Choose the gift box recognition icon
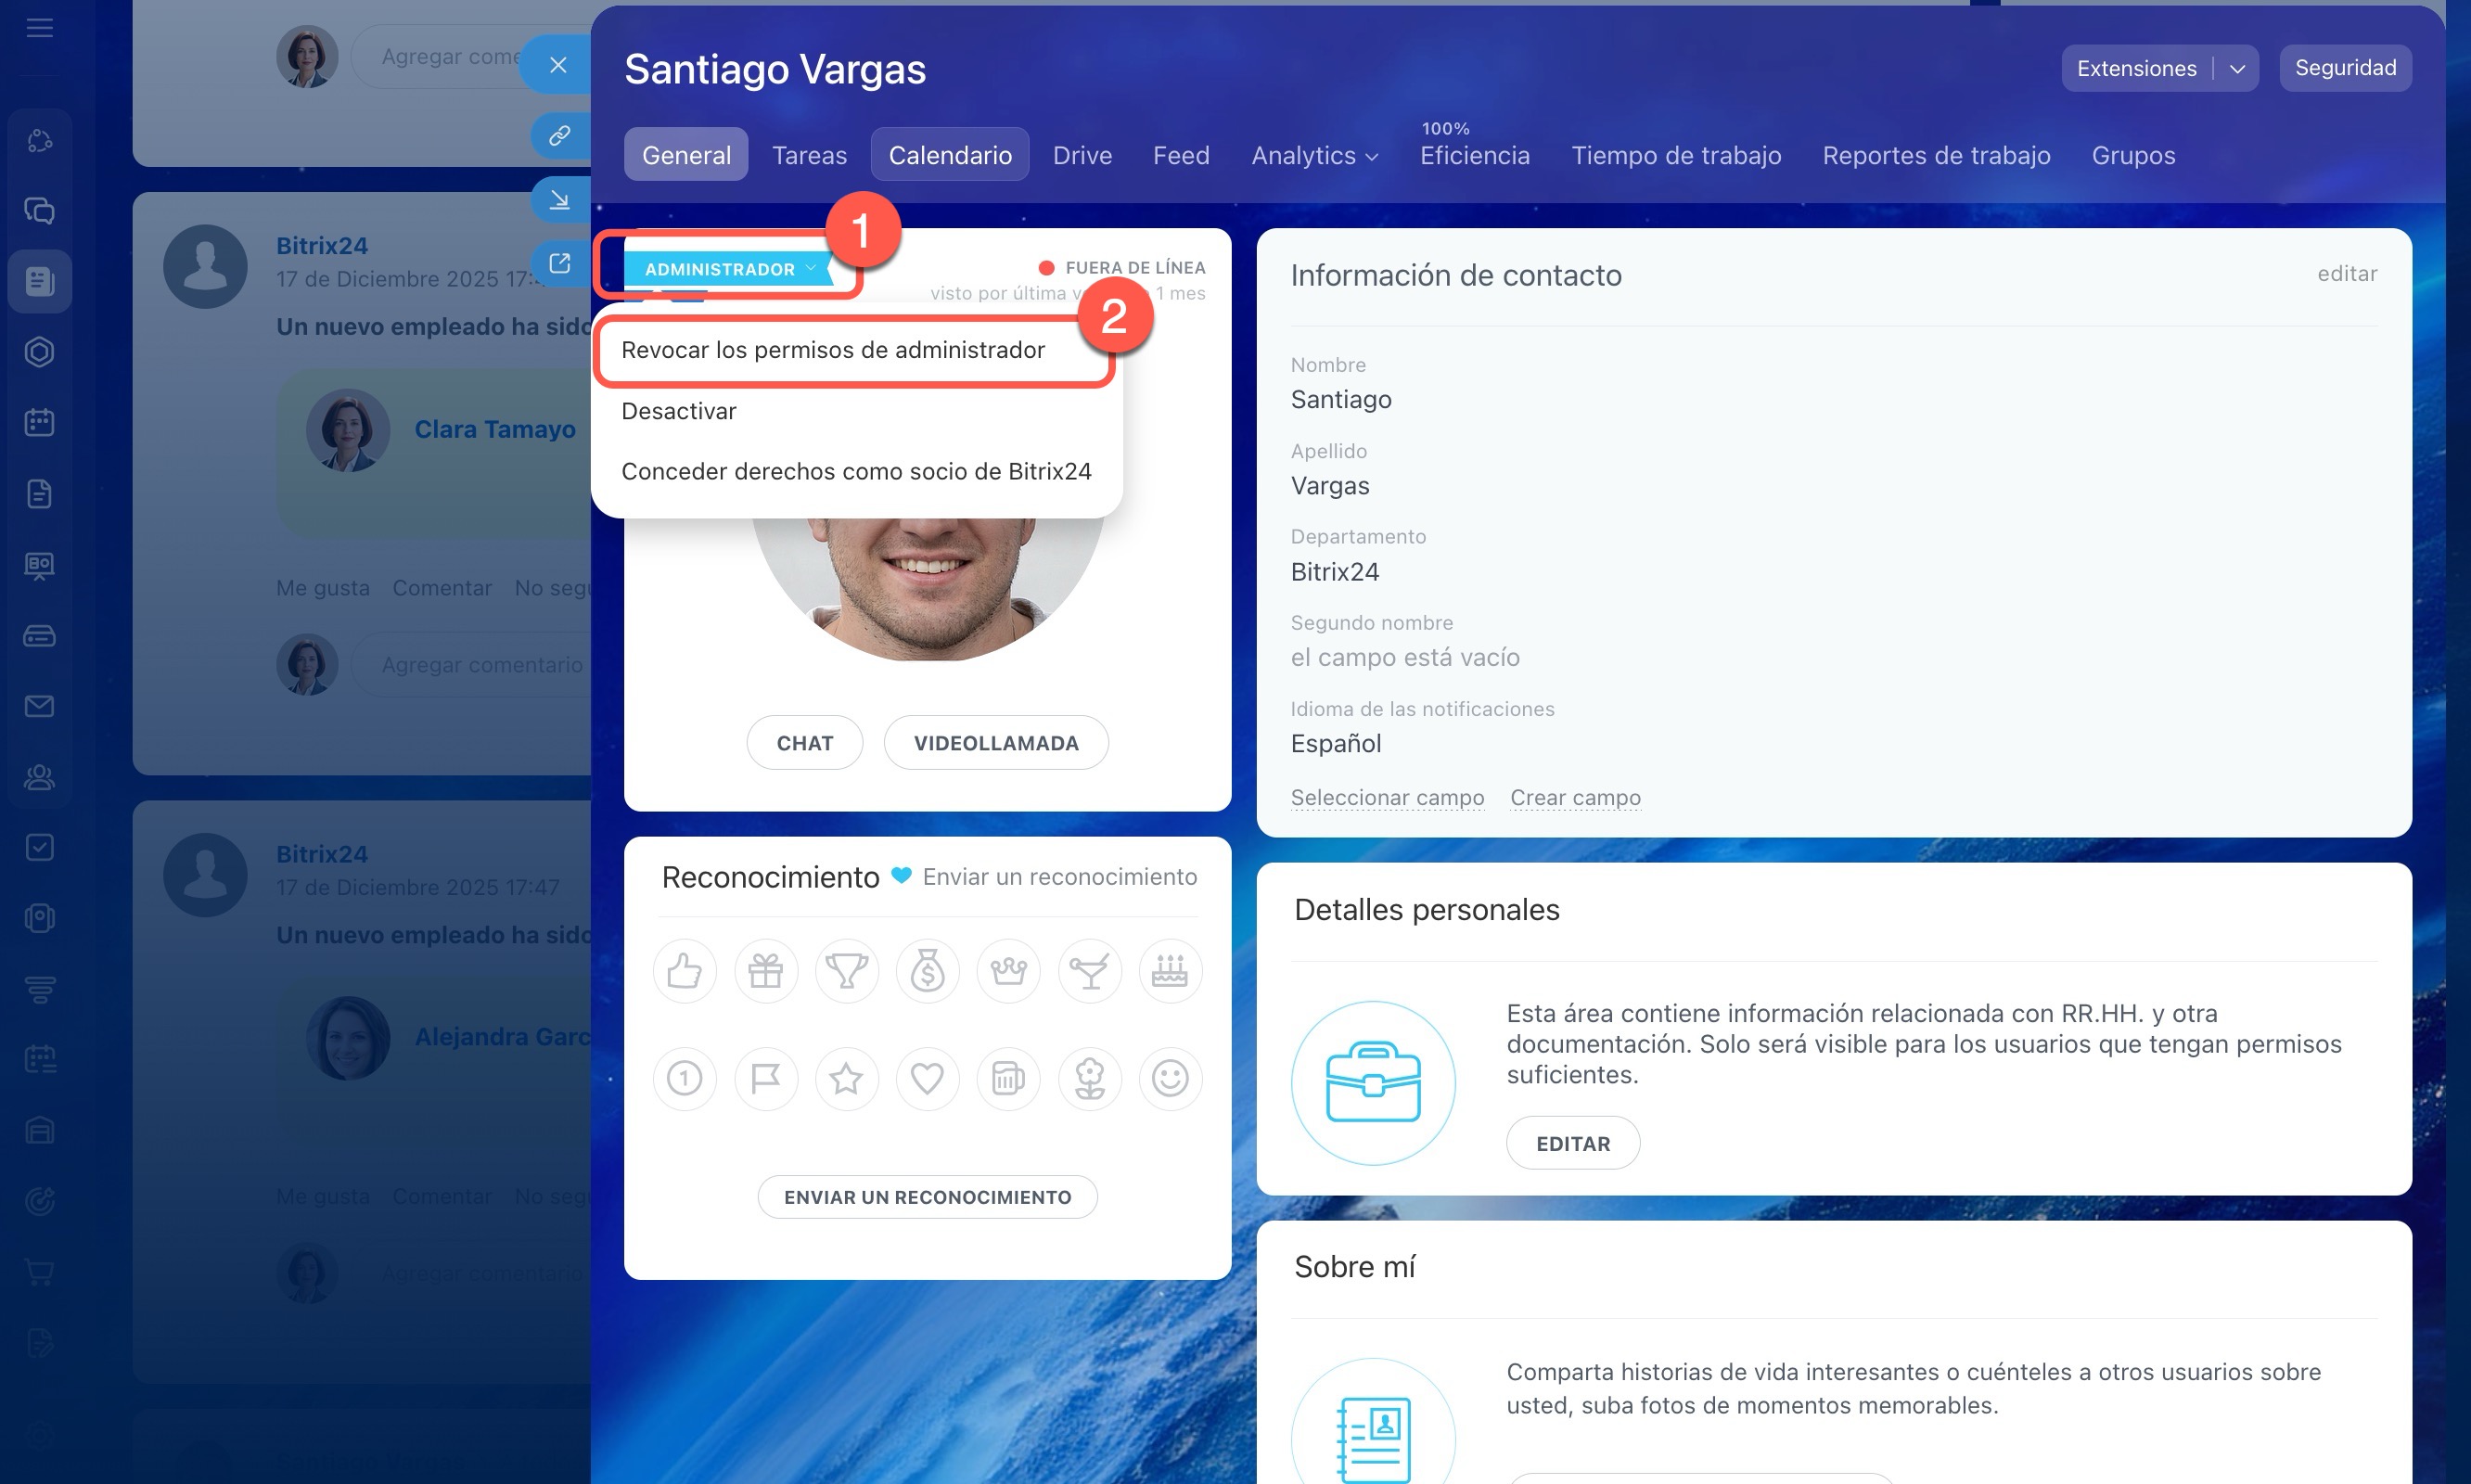Screen dimensions: 2471x1484 [765, 970]
